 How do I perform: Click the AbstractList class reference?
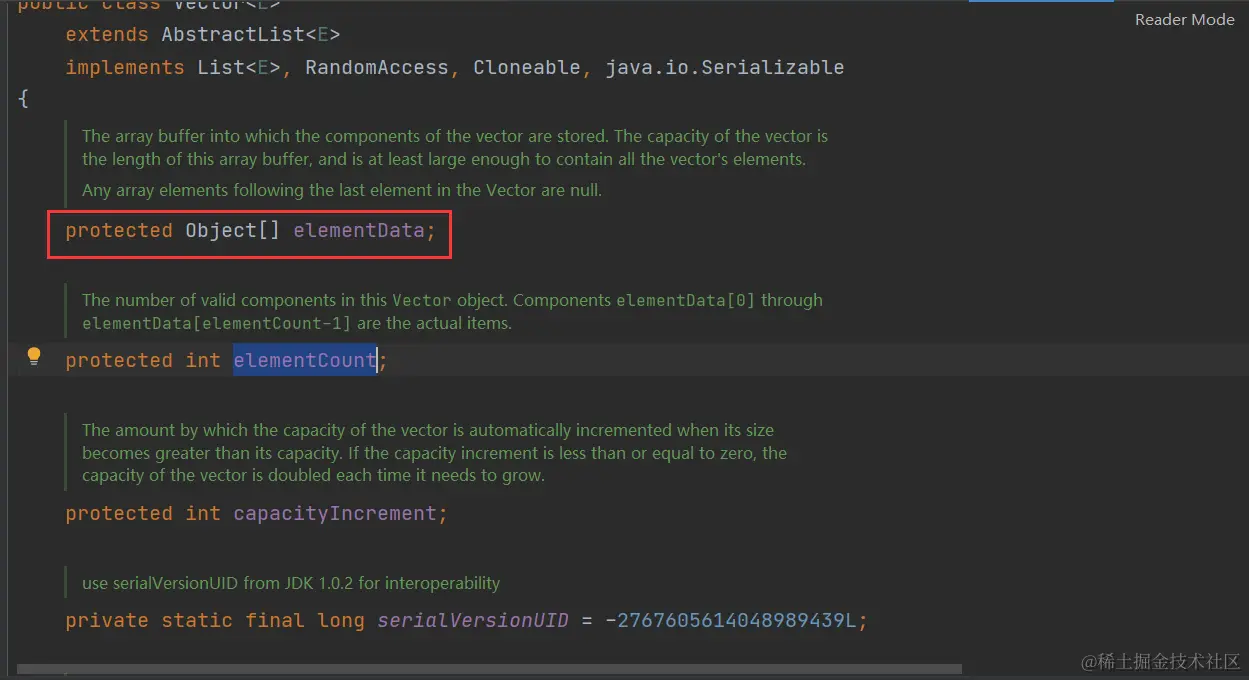[x=233, y=35]
